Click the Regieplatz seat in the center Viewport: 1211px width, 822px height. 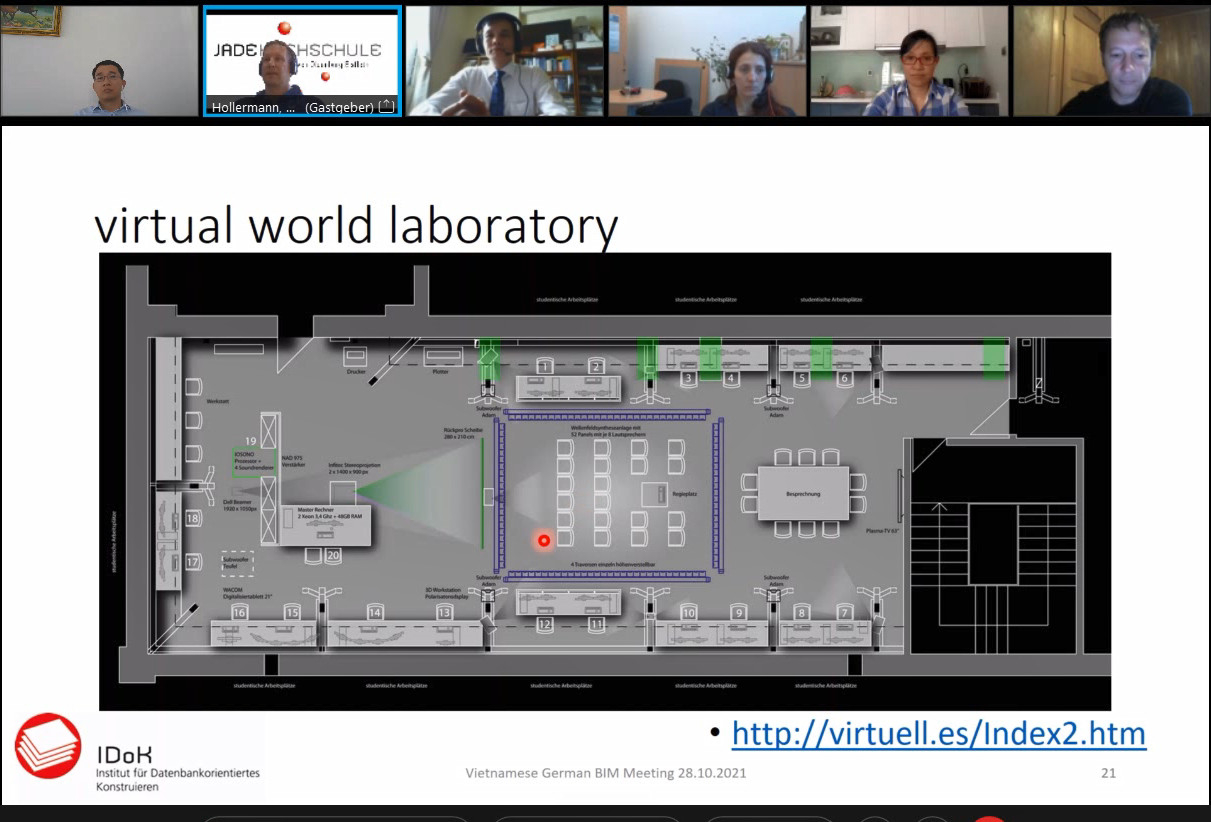(658, 493)
